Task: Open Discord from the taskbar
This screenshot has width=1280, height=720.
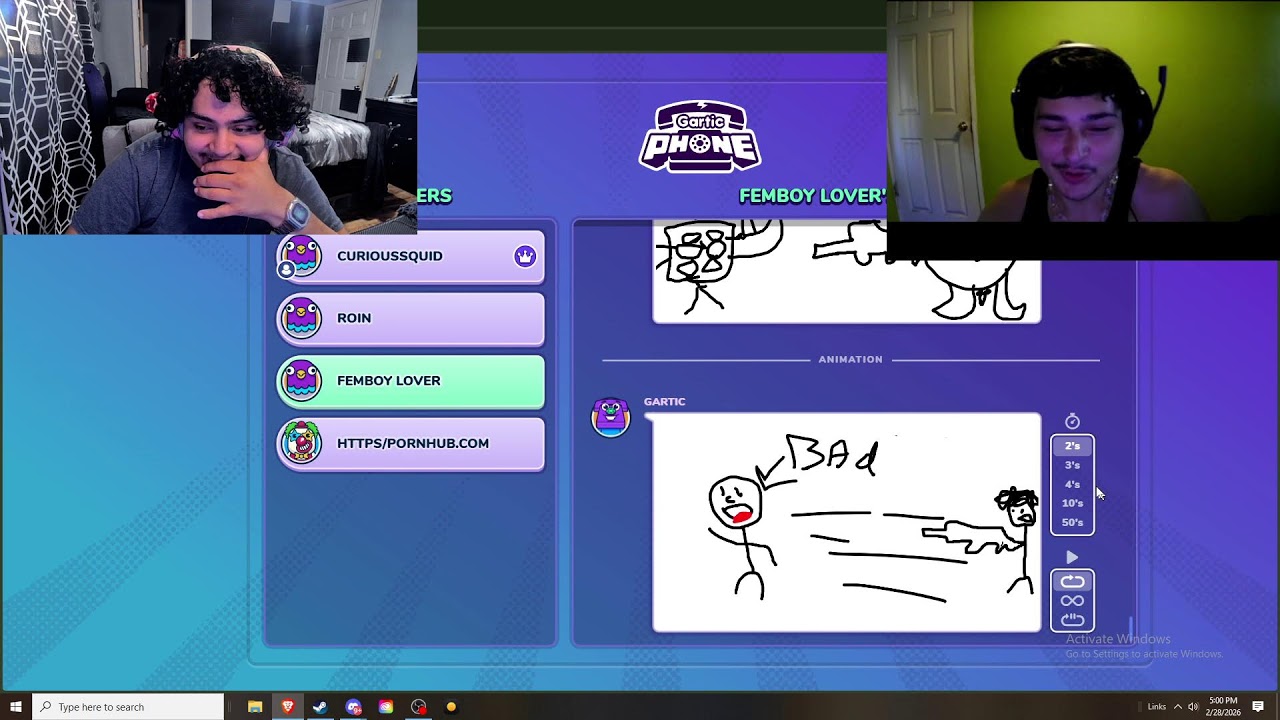Action: [x=353, y=707]
